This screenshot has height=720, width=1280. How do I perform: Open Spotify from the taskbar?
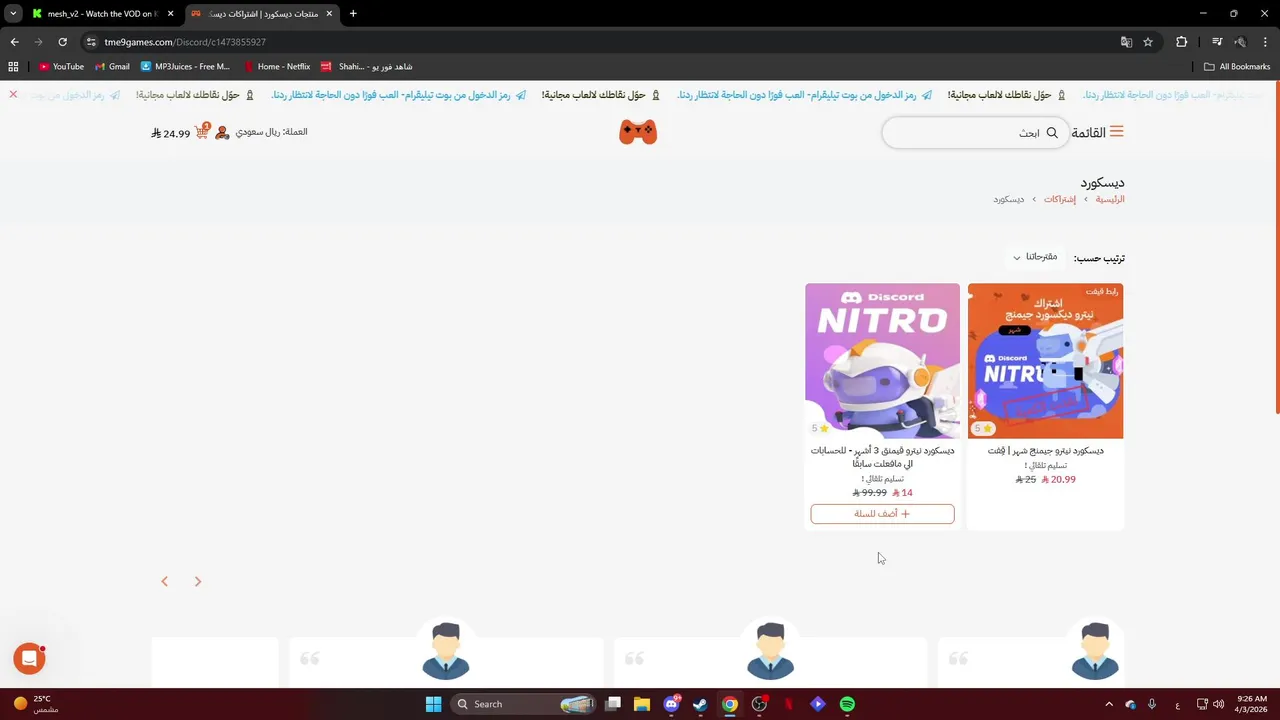coord(847,704)
